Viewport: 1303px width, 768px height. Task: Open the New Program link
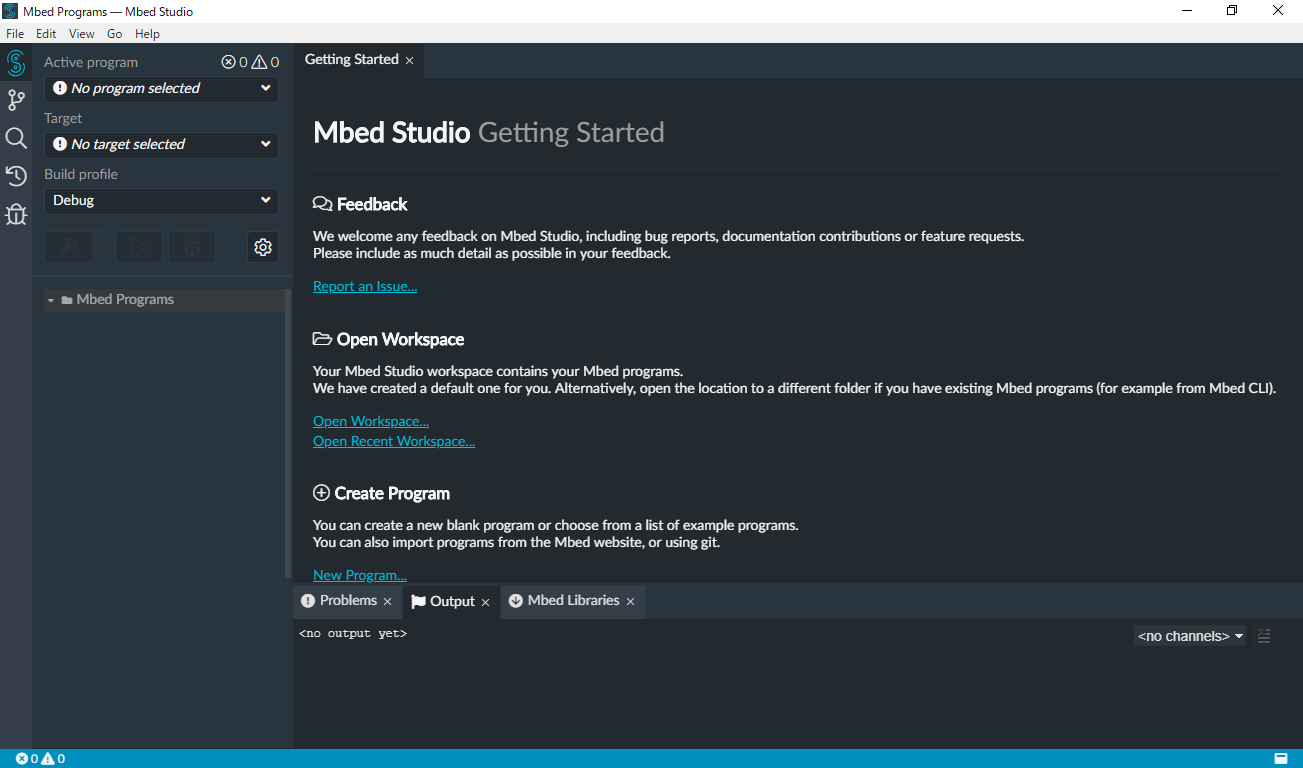(x=359, y=574)
